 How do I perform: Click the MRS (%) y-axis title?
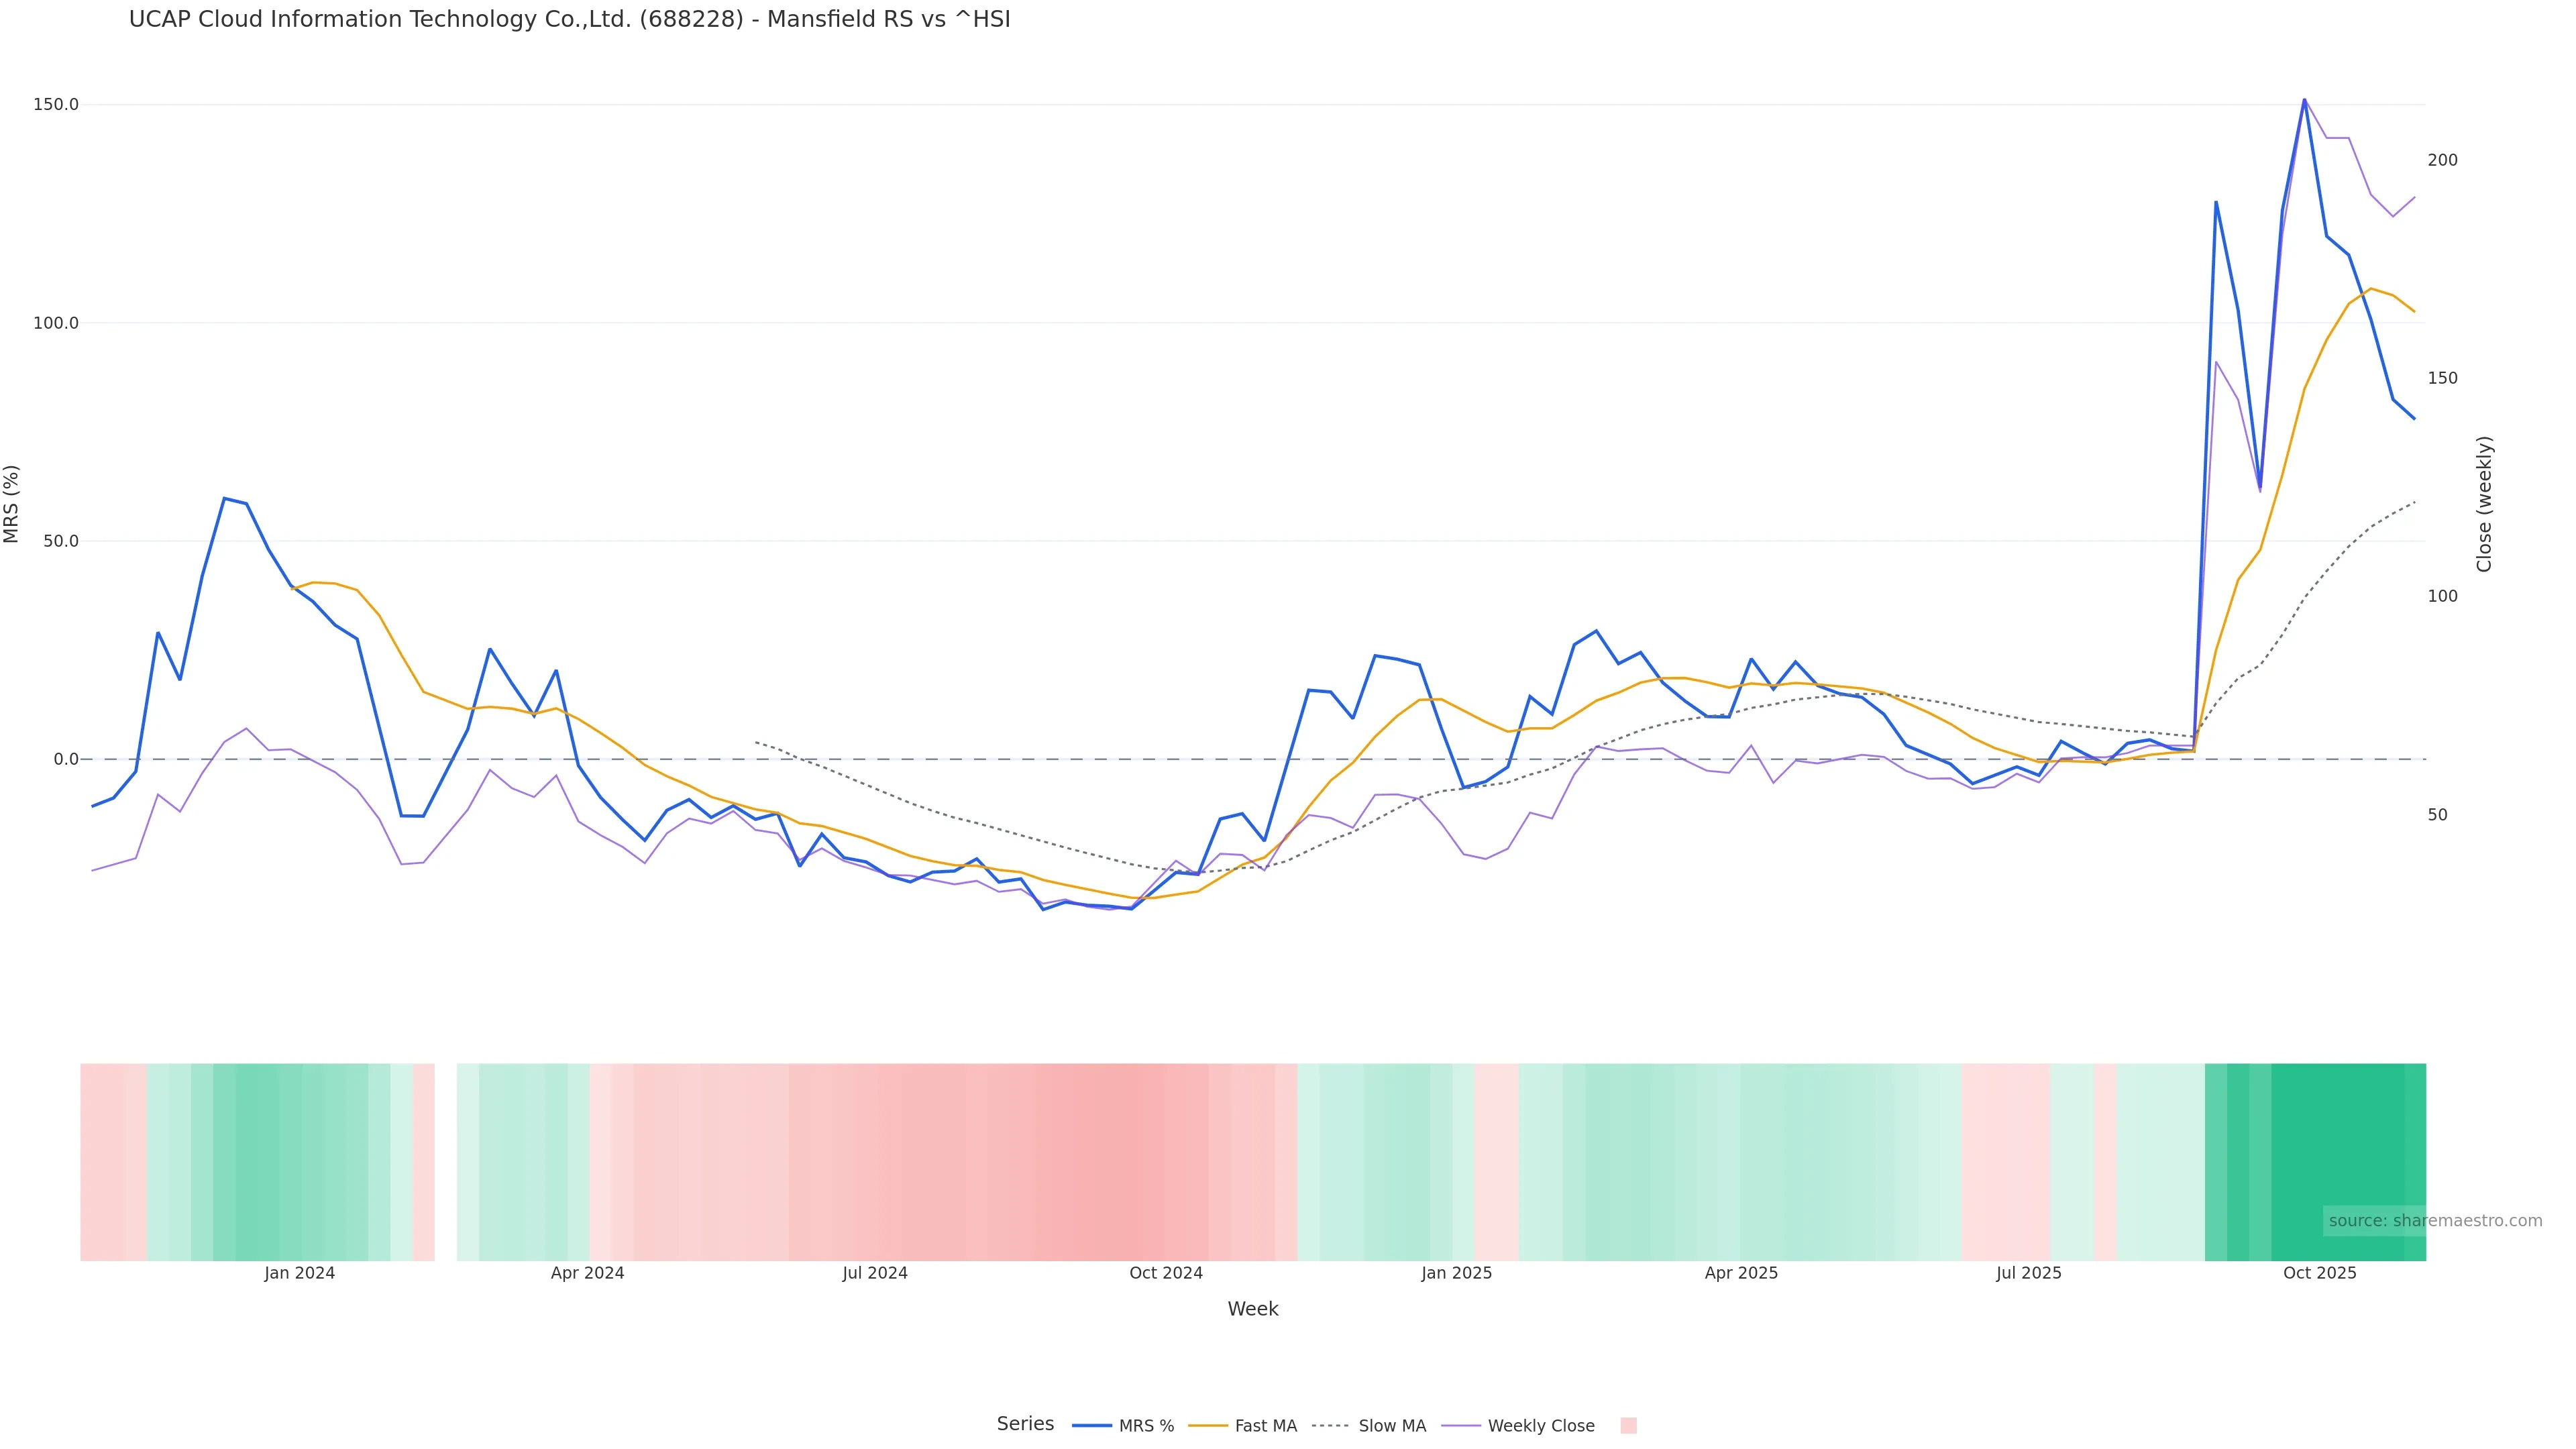point(12,504)
